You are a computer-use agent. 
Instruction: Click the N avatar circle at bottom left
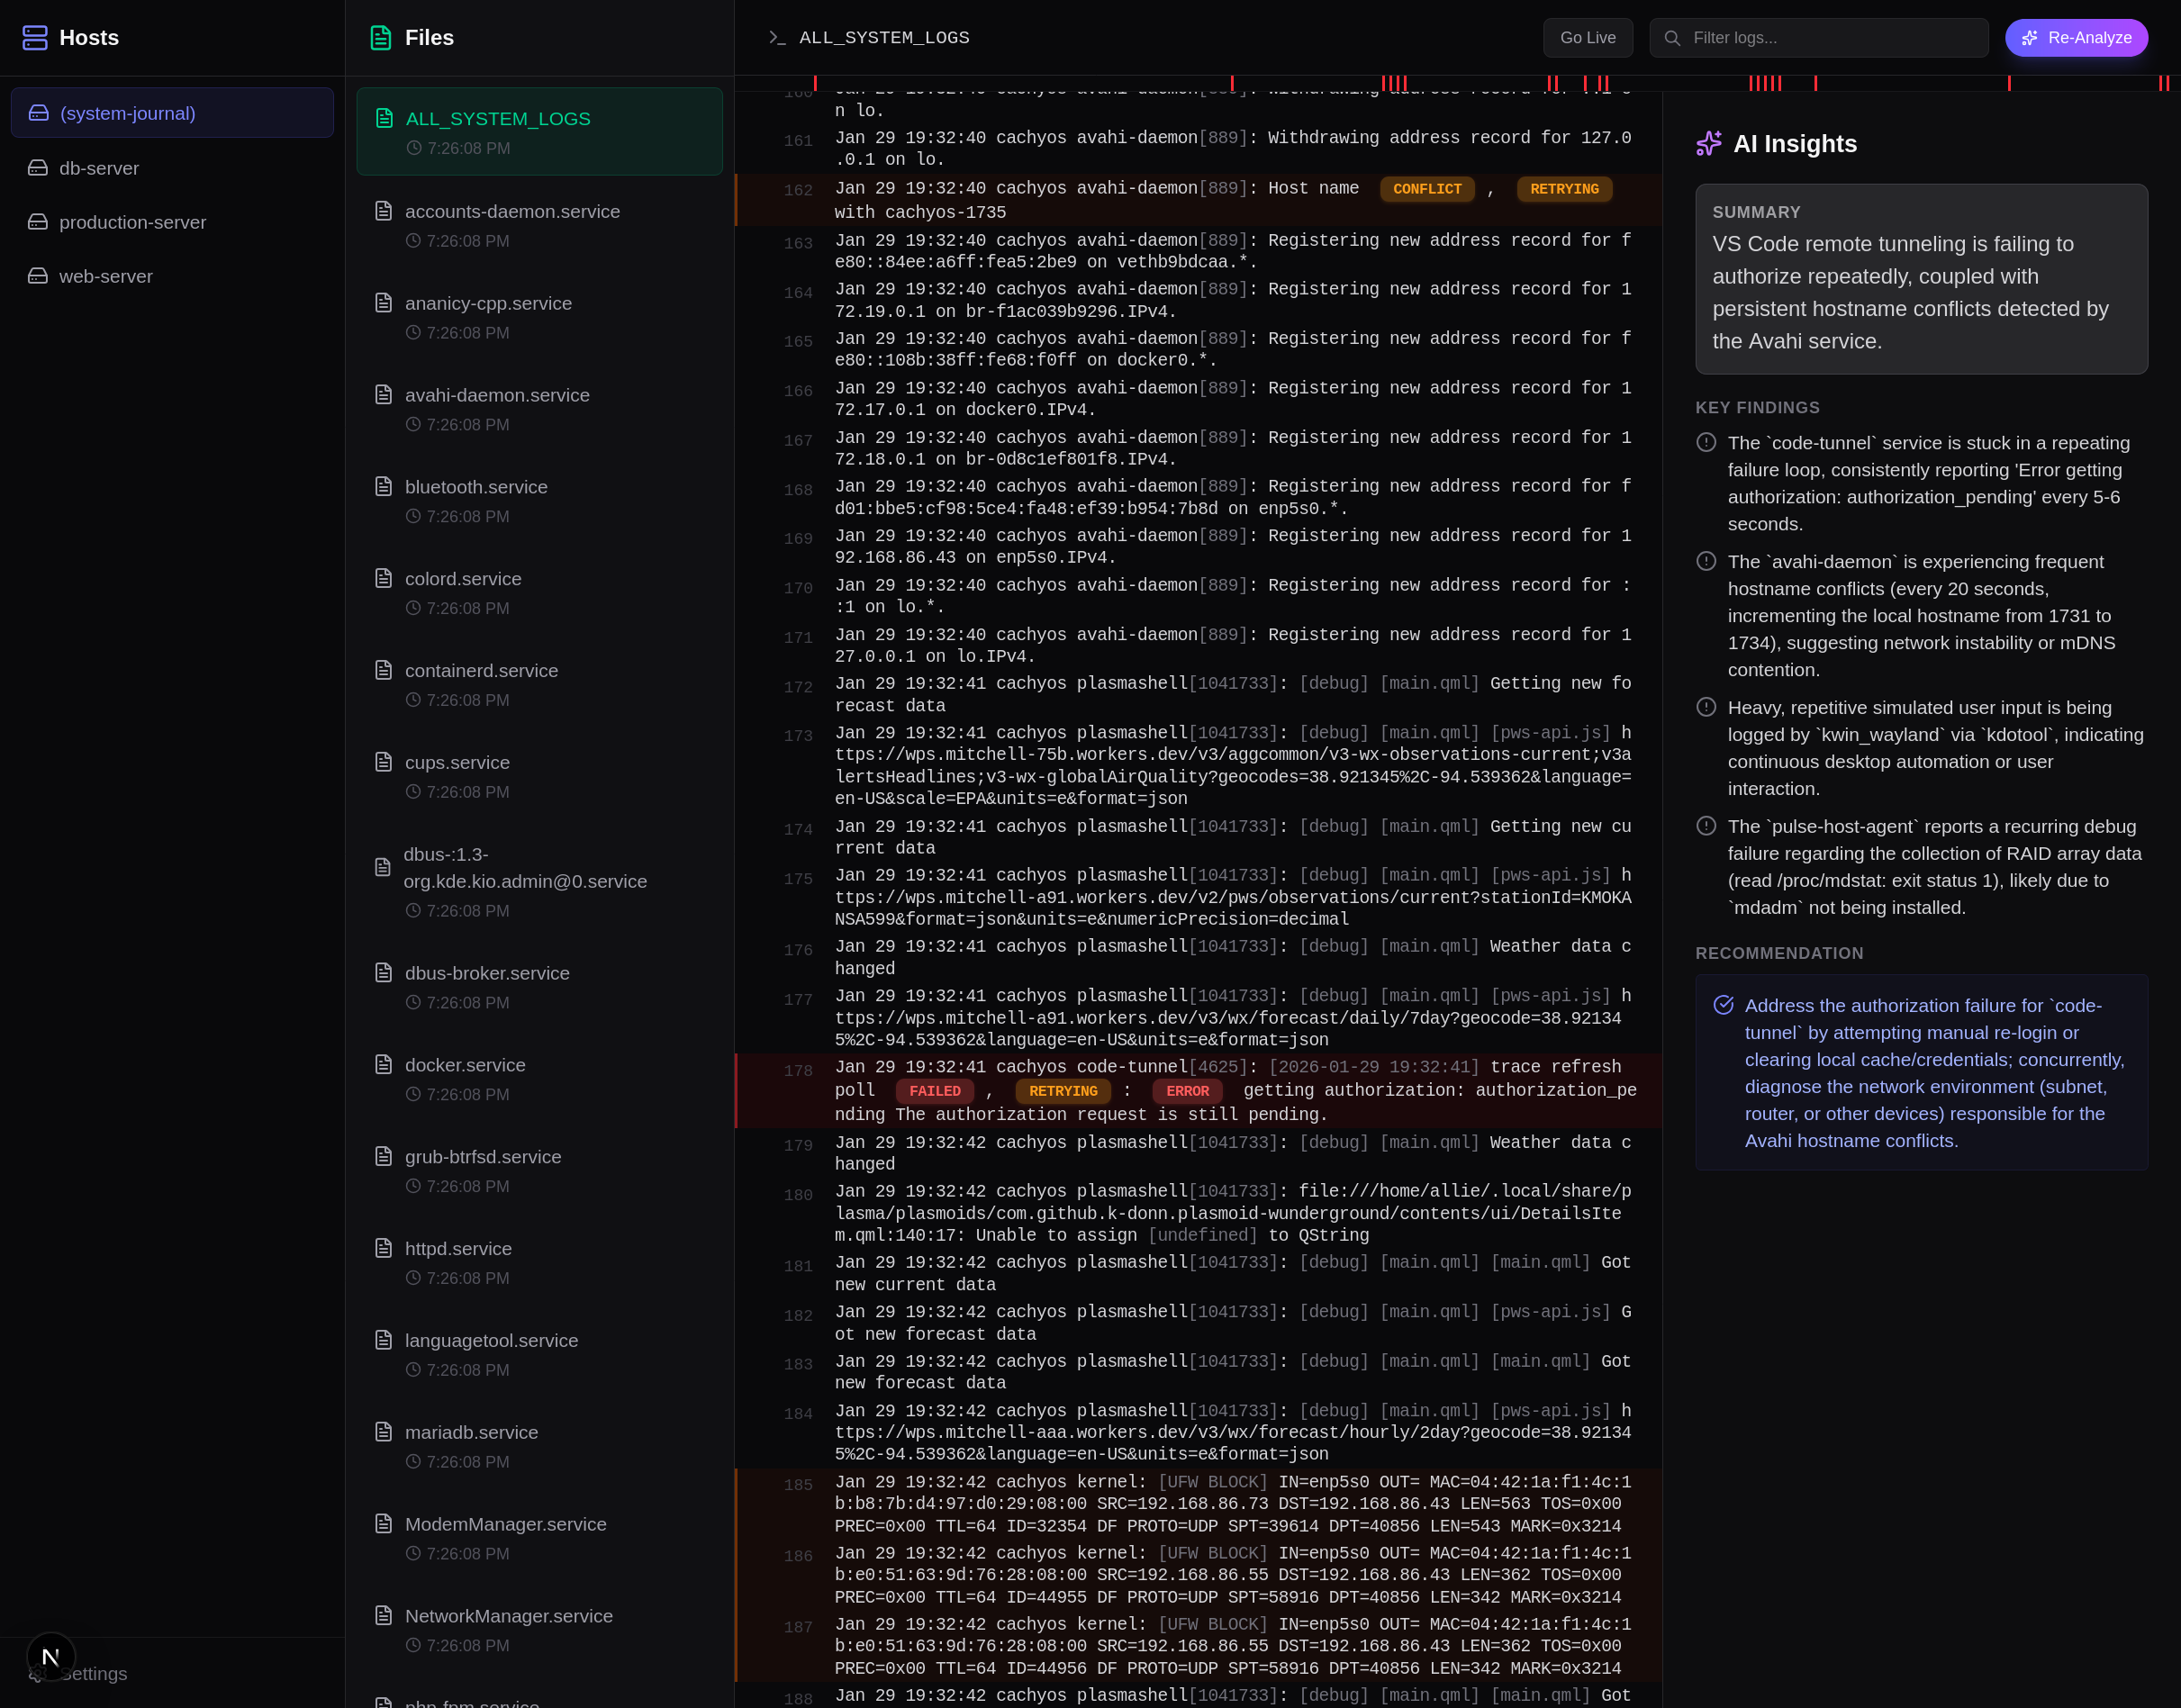50,1656
